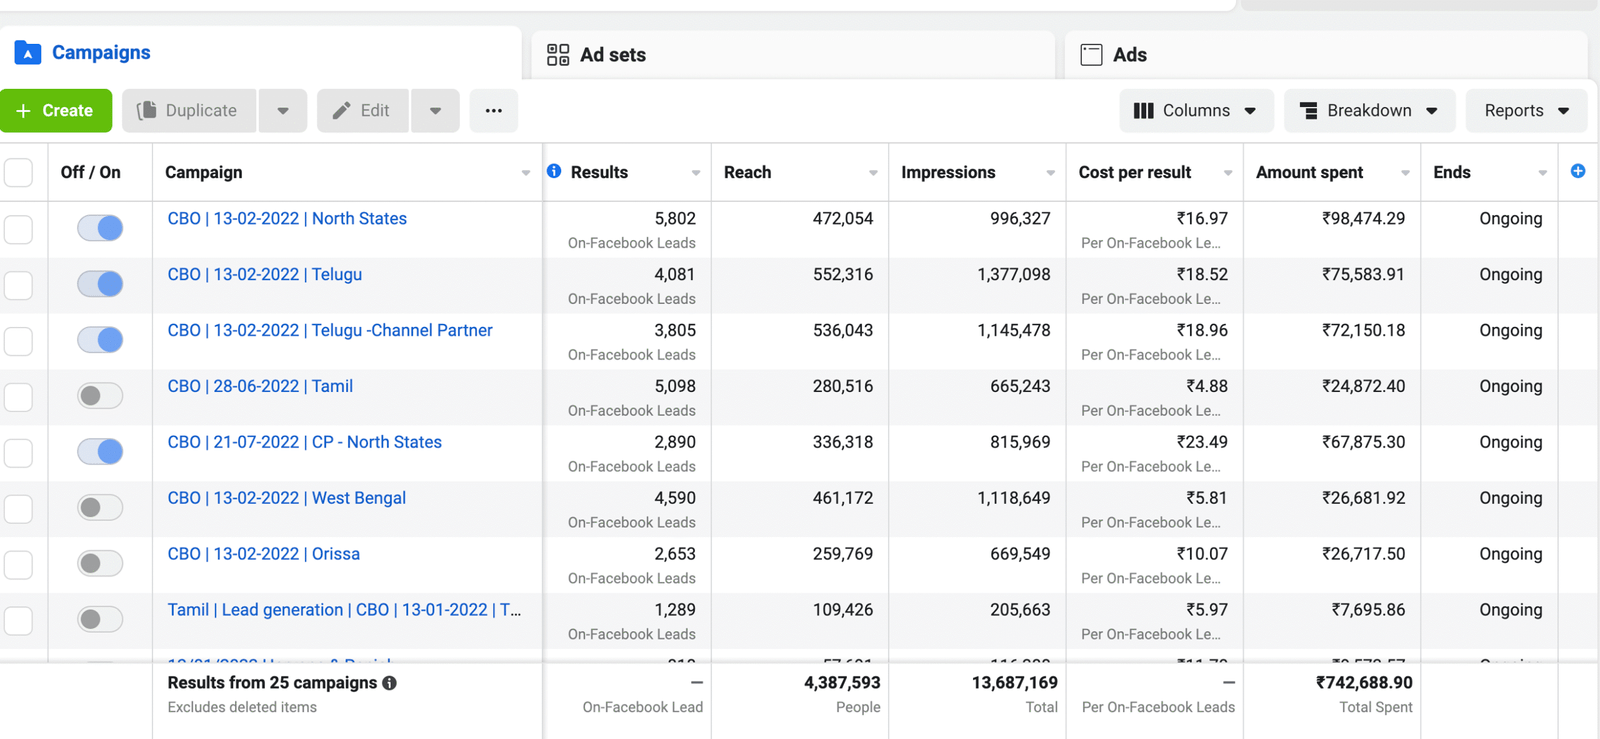This screenshot has height=739, width=1600.
Task: Open the Breakdown menu
Action: pyautogui.click(x=1368, y=111)
